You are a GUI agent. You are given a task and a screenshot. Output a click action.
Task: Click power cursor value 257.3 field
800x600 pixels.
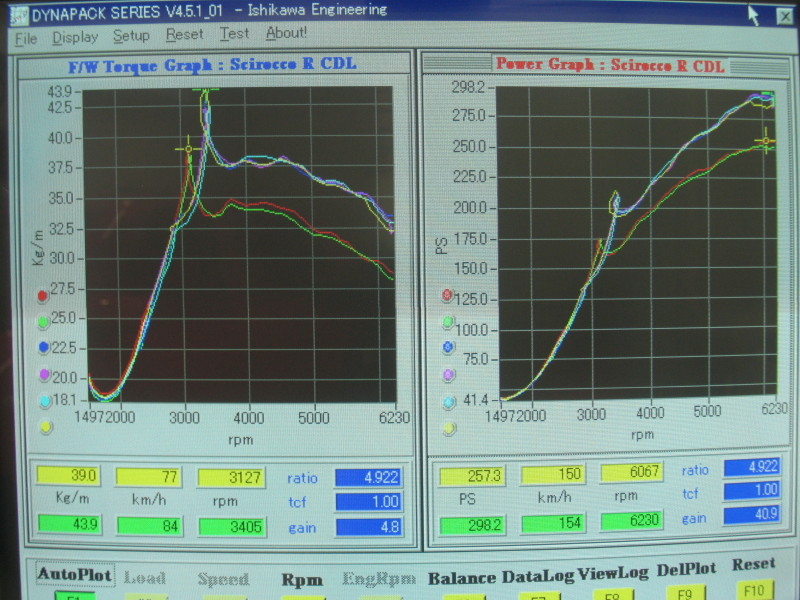pyautogui.click(x=472, y=476)
